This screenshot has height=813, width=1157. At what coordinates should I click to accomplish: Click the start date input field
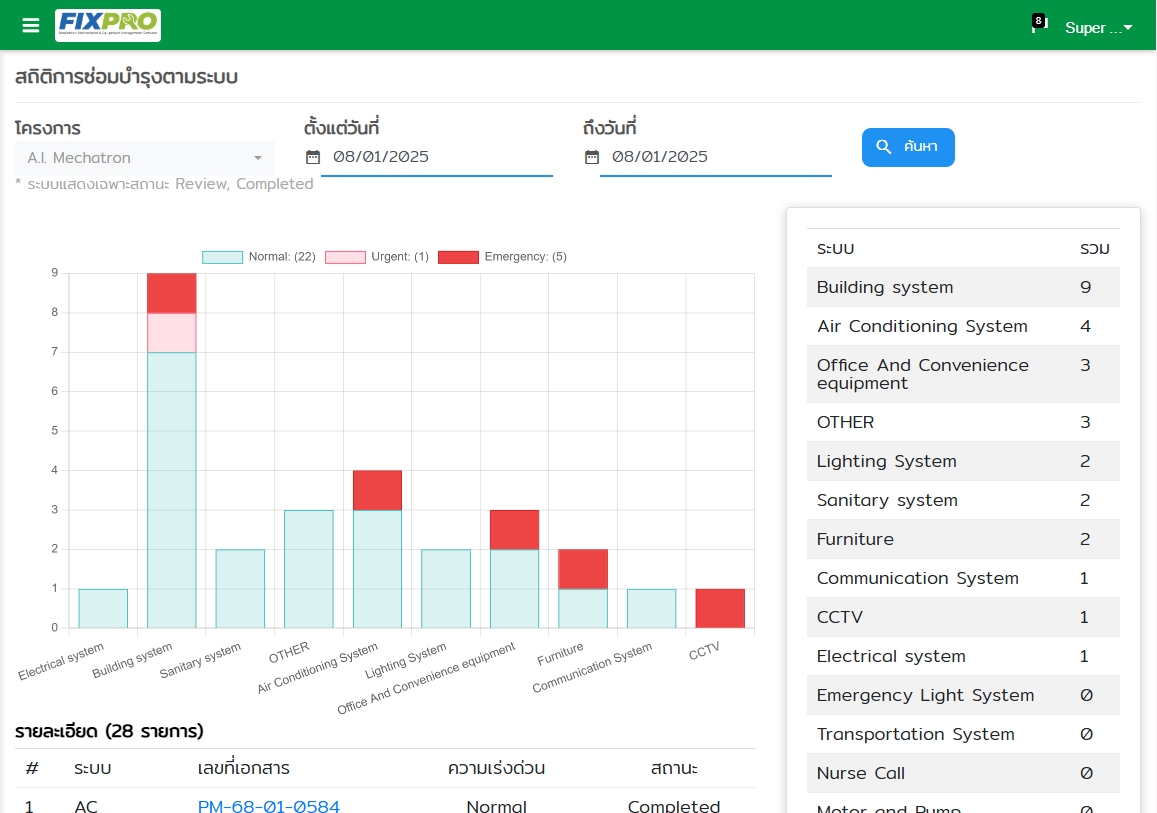pos(440,157)
